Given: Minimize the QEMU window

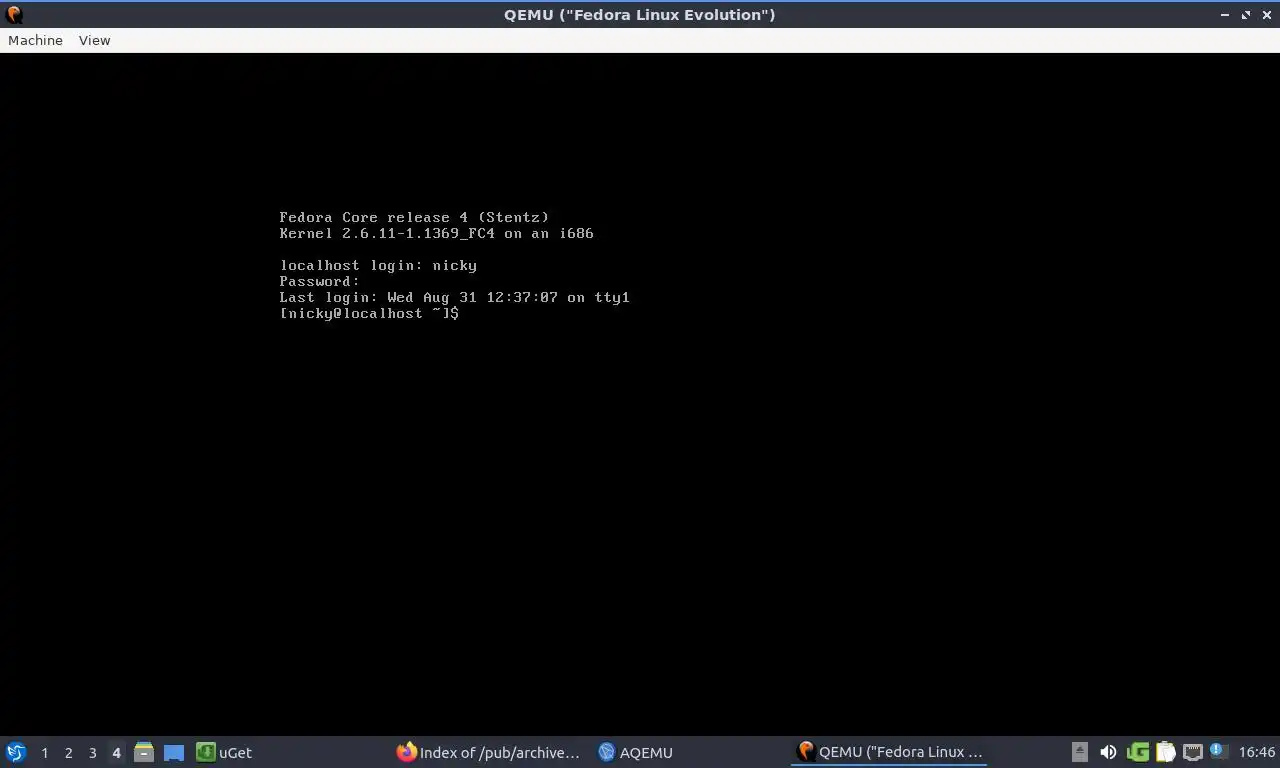Looking at the screenshot, I should (x=1225, y=15).
